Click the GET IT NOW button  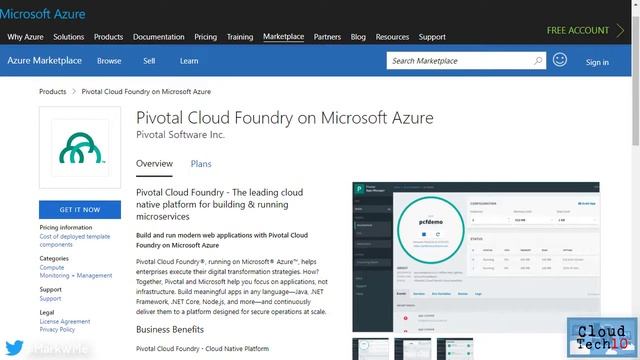click(x=80, y=209)
